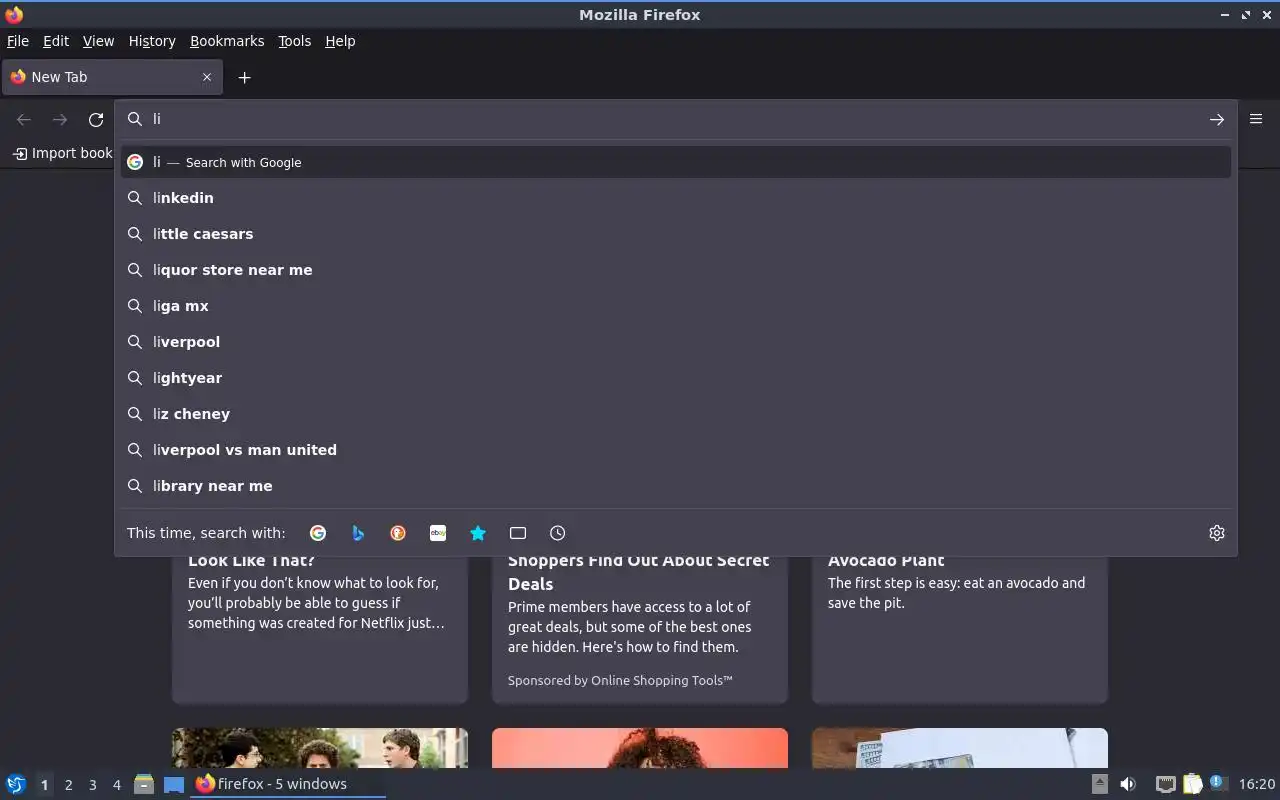Viewport: 1280px width, 800px height.
Task: Select 'li — Search with Google' result
Action: [x=676, y=162]
